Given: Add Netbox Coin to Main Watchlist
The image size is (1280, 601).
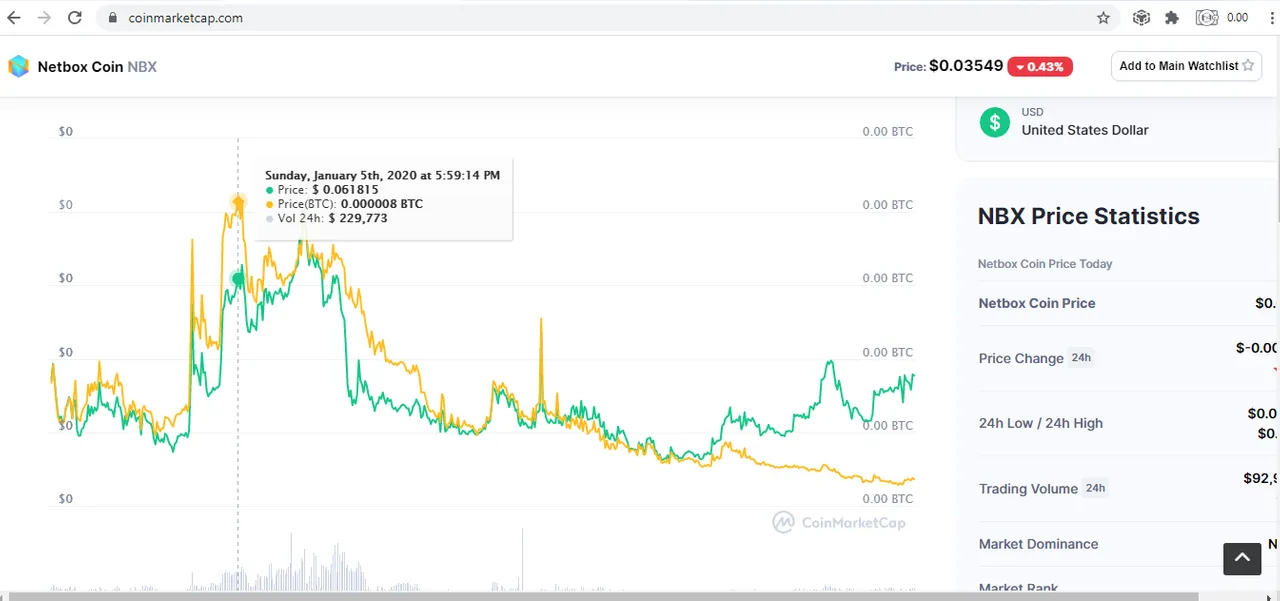Looking at the screenshot, I should [1186, 66].
